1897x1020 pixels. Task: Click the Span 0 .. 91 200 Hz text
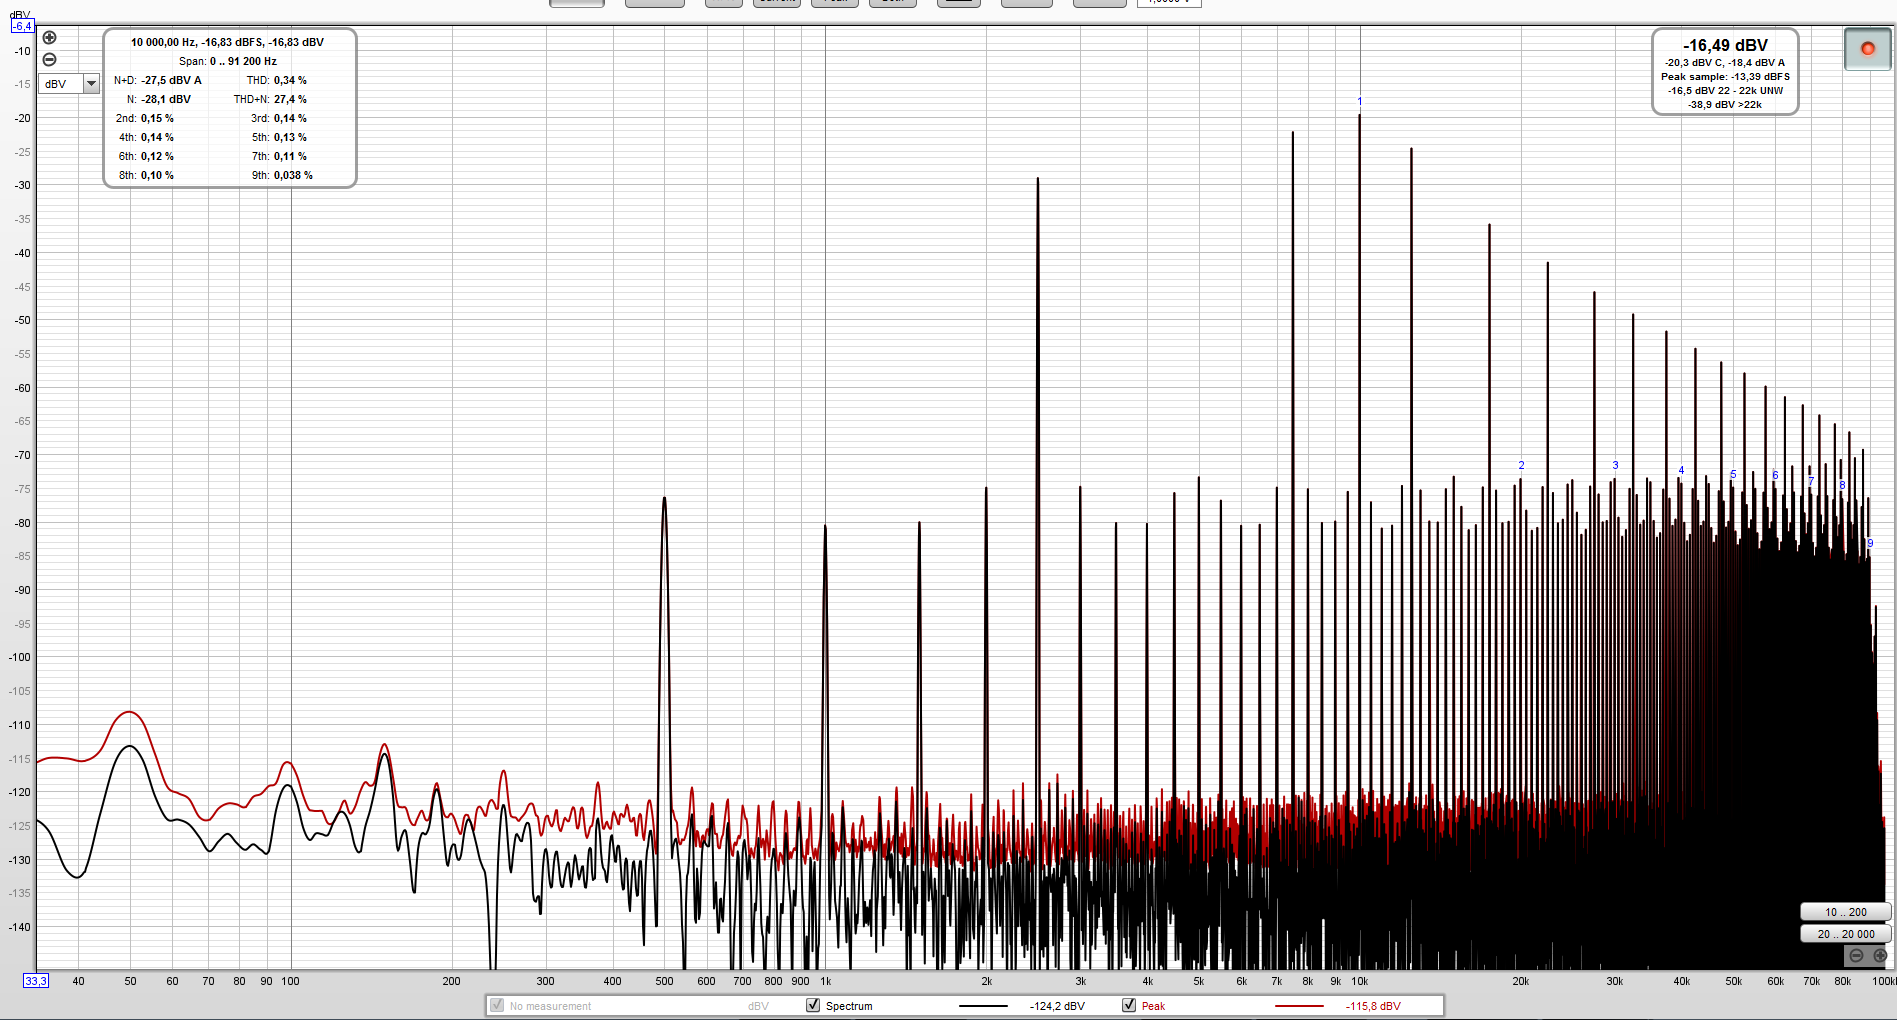[228, 61]
